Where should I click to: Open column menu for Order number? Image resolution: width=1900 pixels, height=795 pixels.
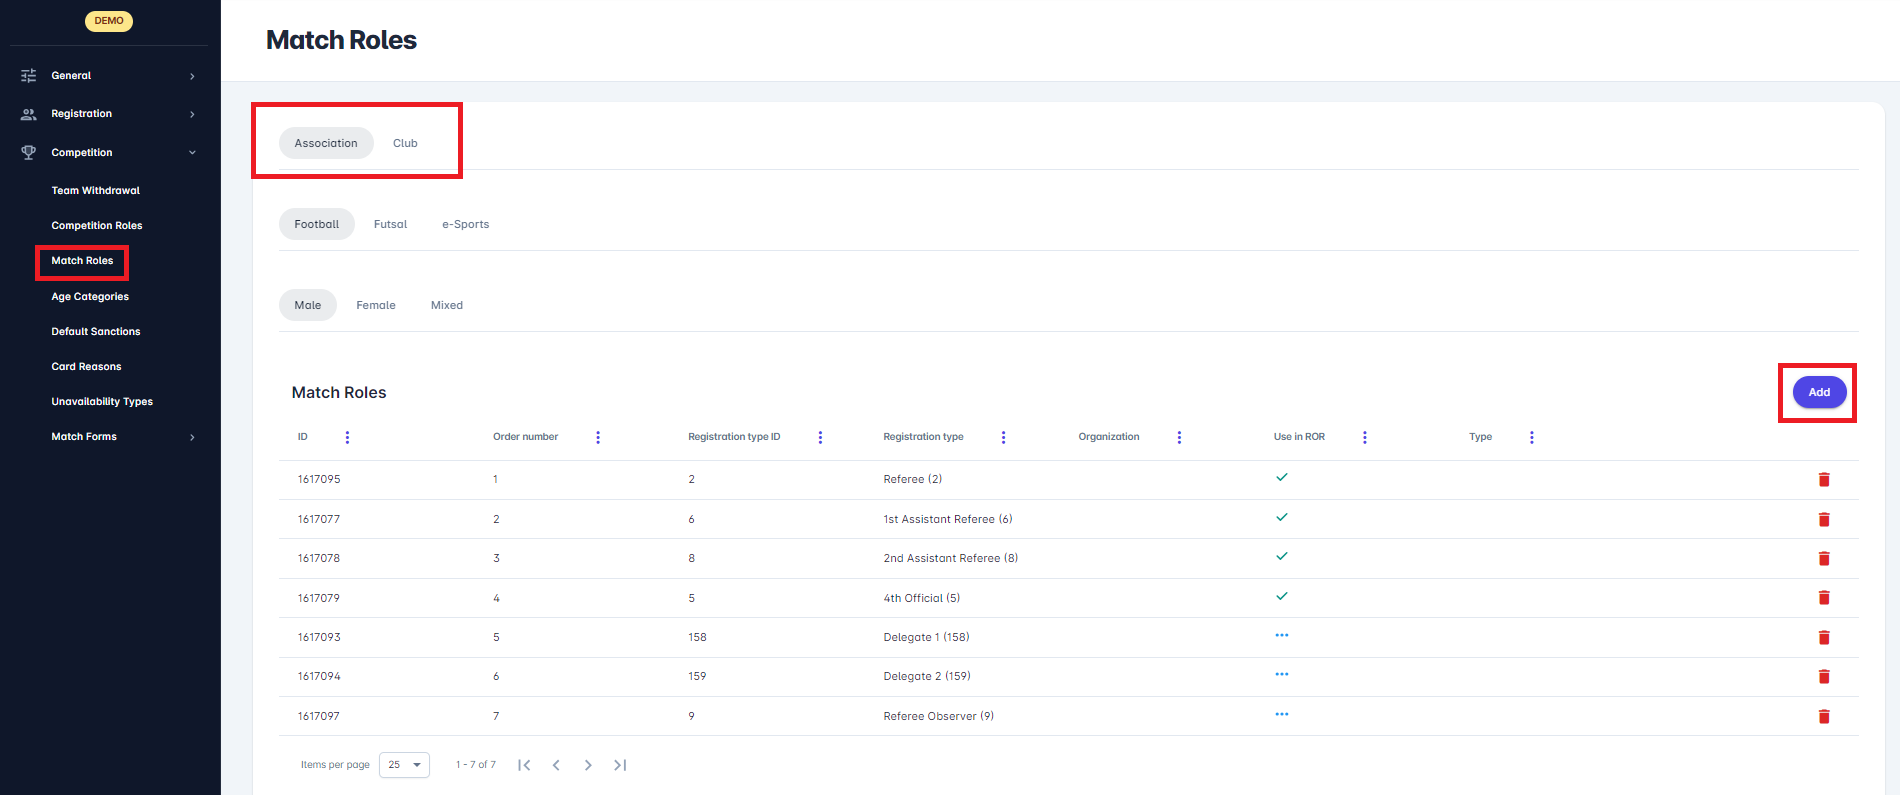598,437
